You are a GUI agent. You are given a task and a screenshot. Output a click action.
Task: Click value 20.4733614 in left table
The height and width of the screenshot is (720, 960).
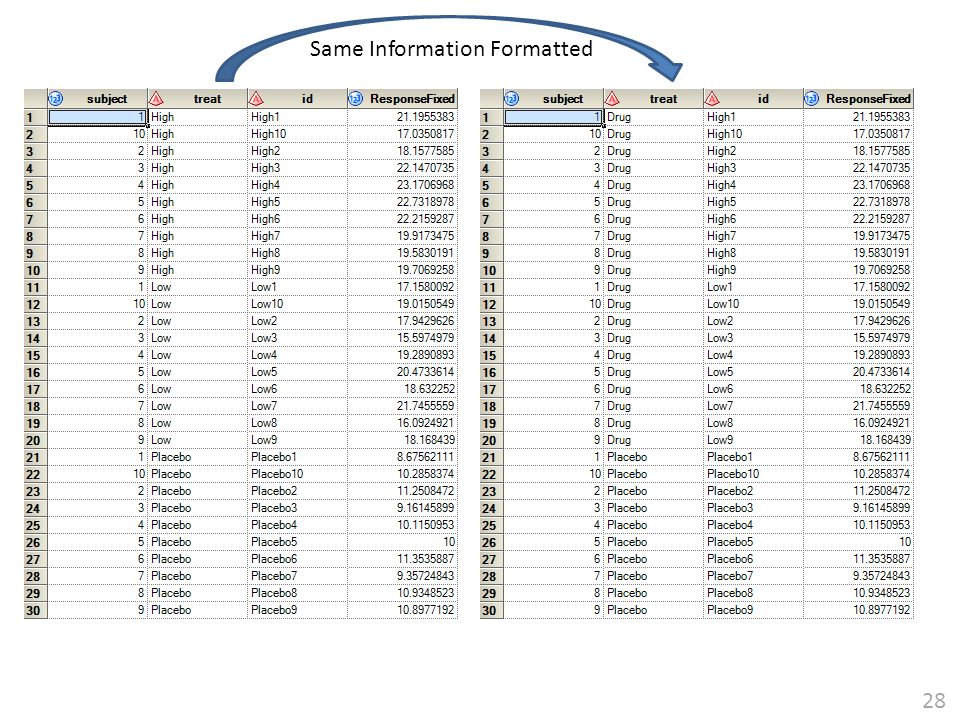click(402, 372)
